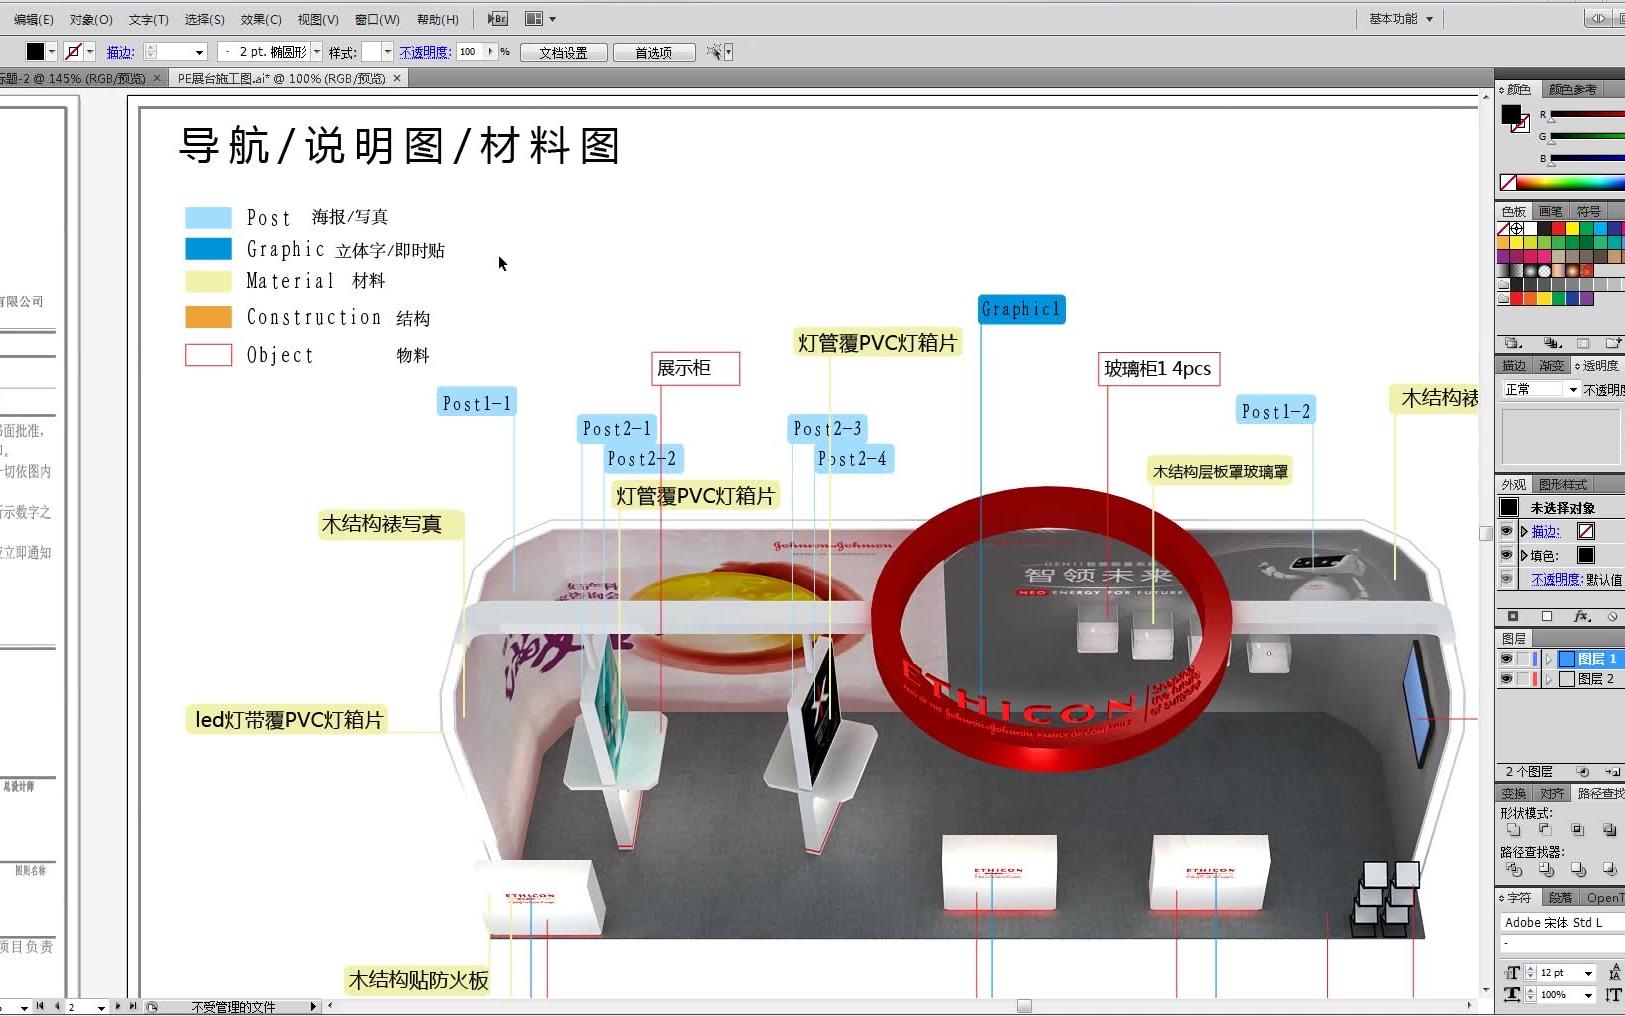
Task: Open stroke weight dropdown
Action: click(x=199, y=52)
